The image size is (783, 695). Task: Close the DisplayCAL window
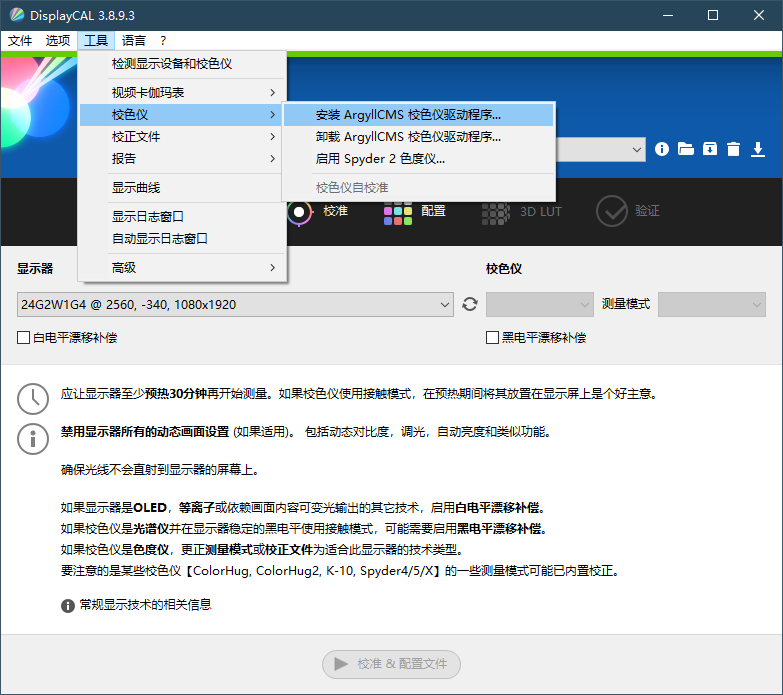759,15
